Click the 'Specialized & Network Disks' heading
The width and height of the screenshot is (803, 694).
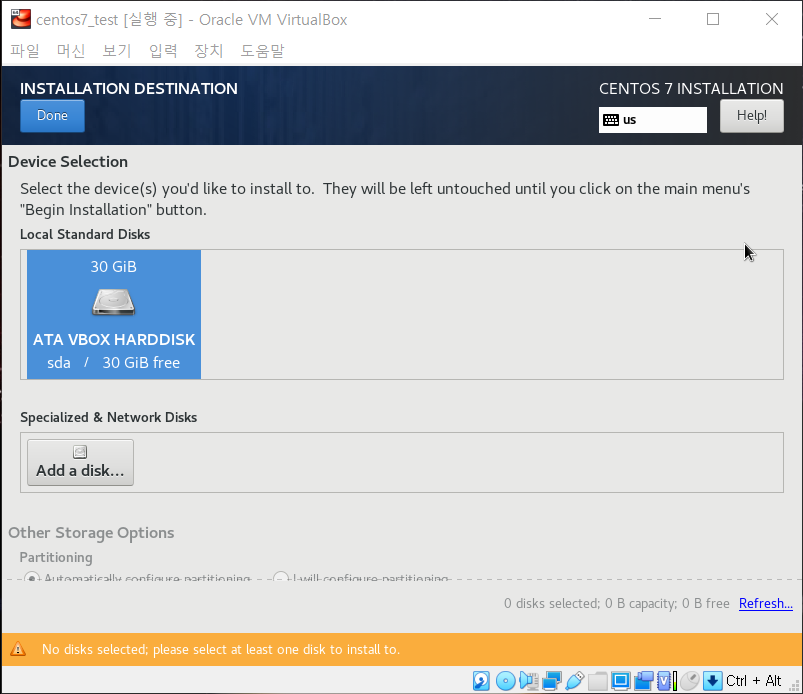click(x=109, y=417)
